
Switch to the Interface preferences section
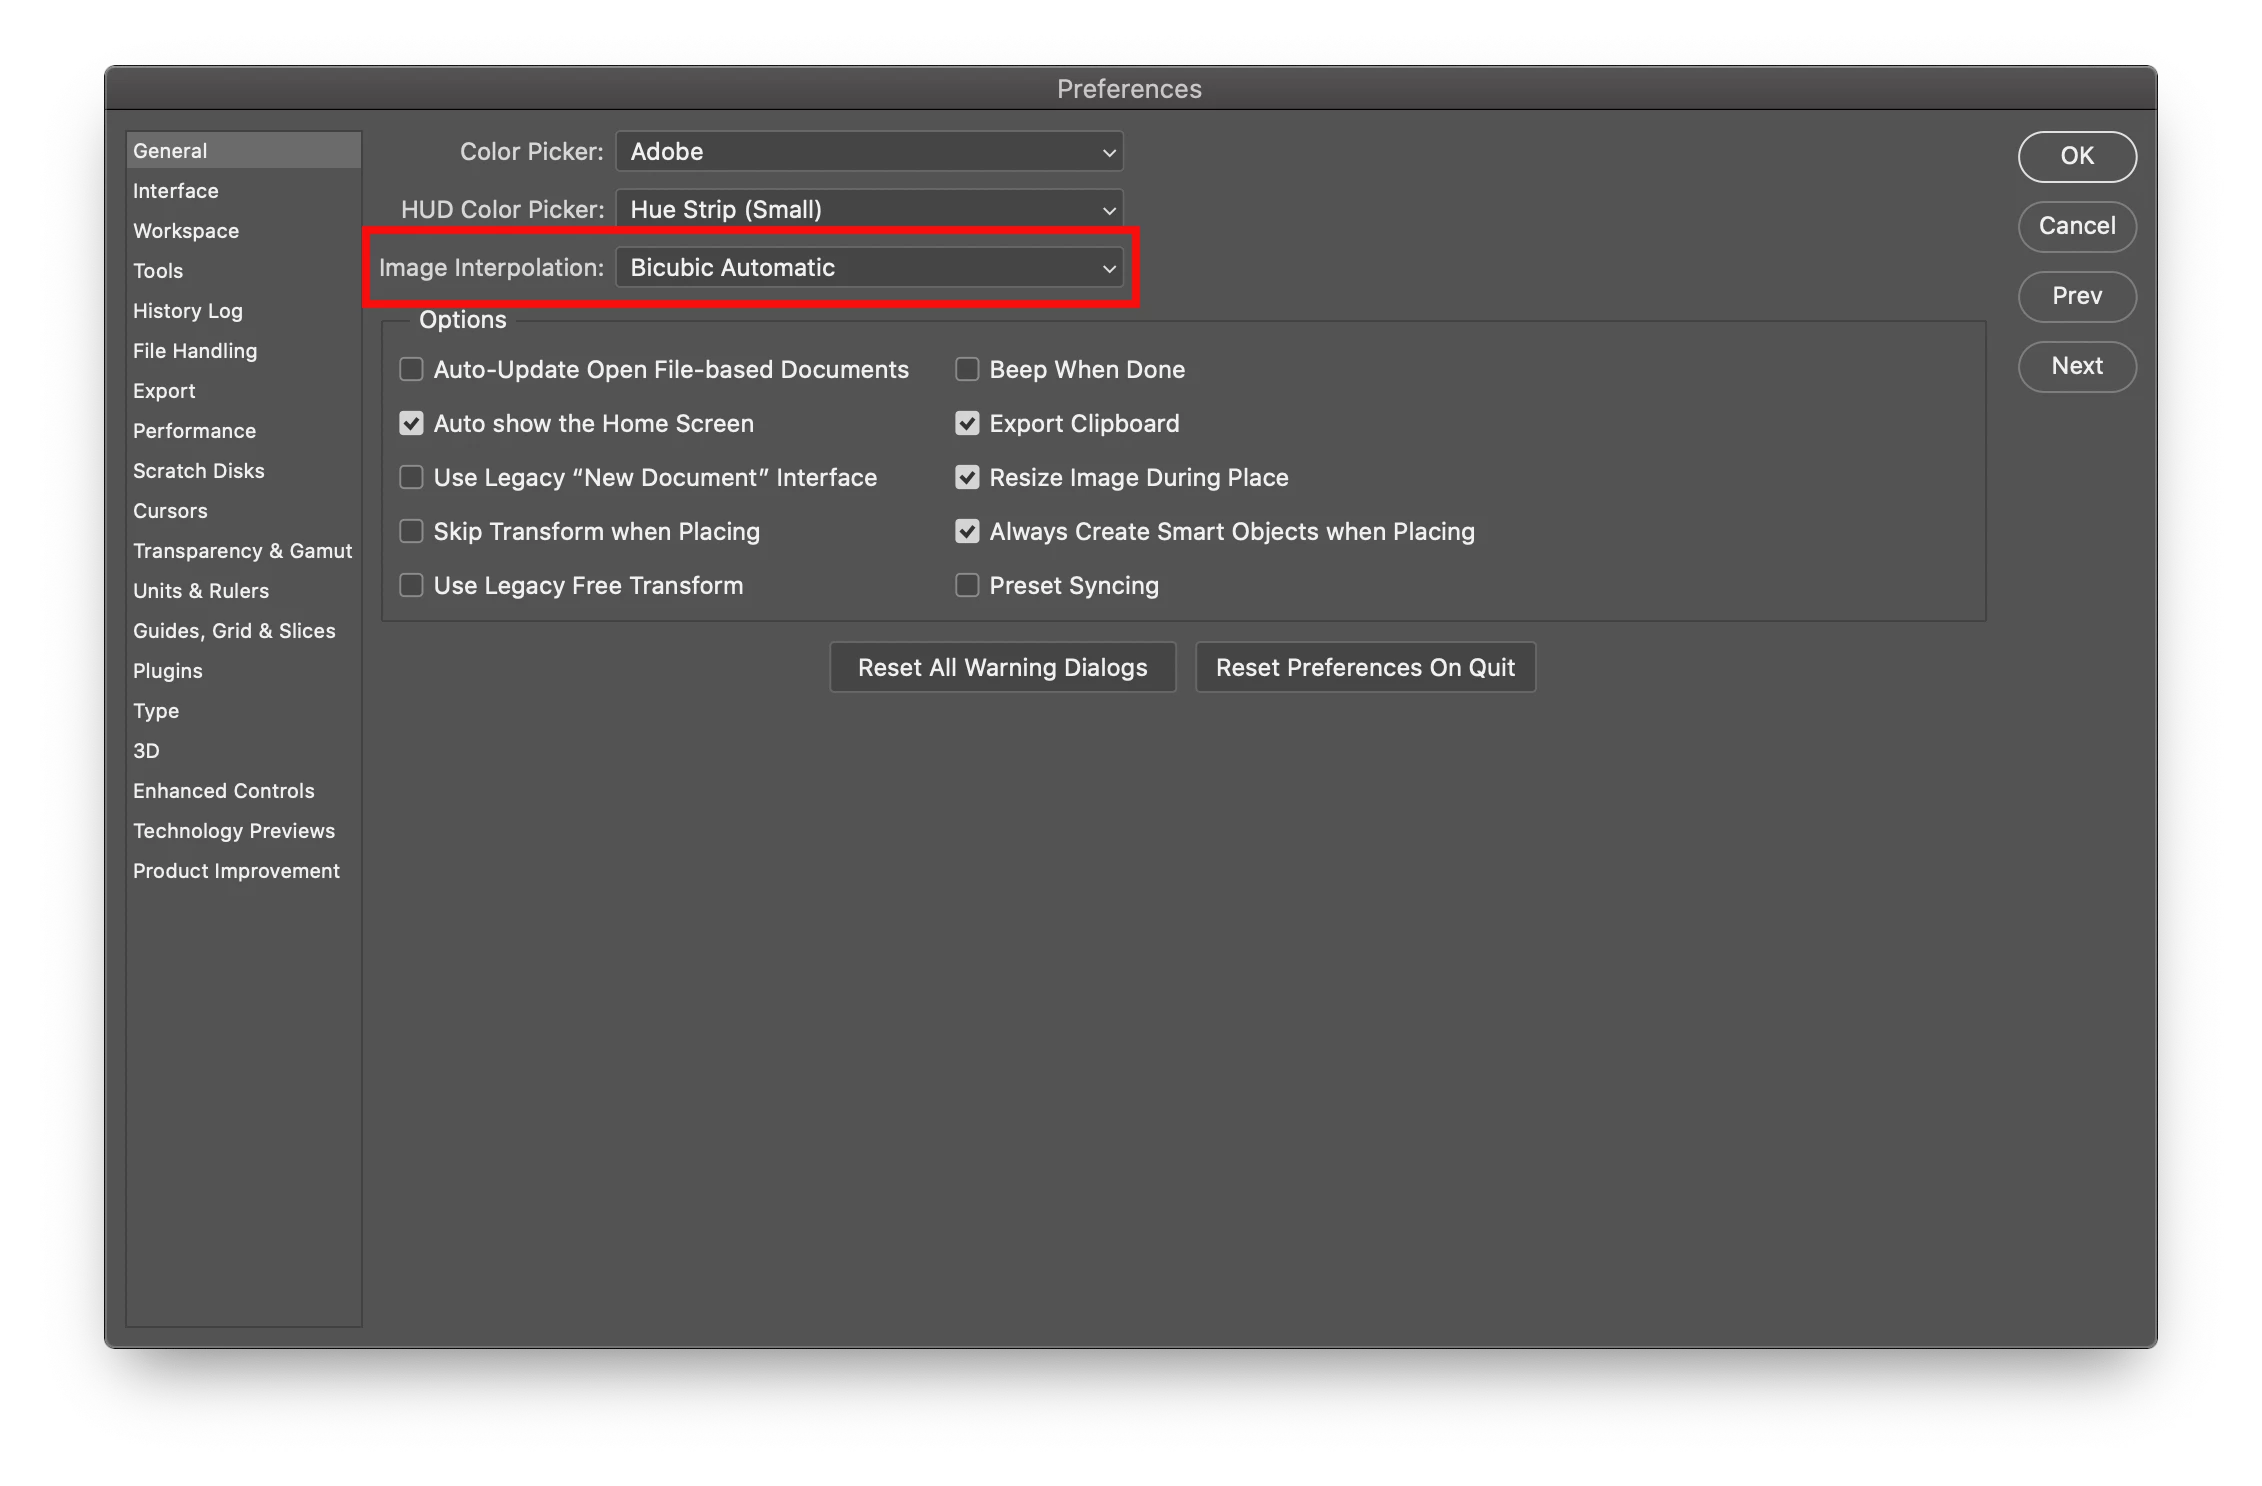point(176,191)
